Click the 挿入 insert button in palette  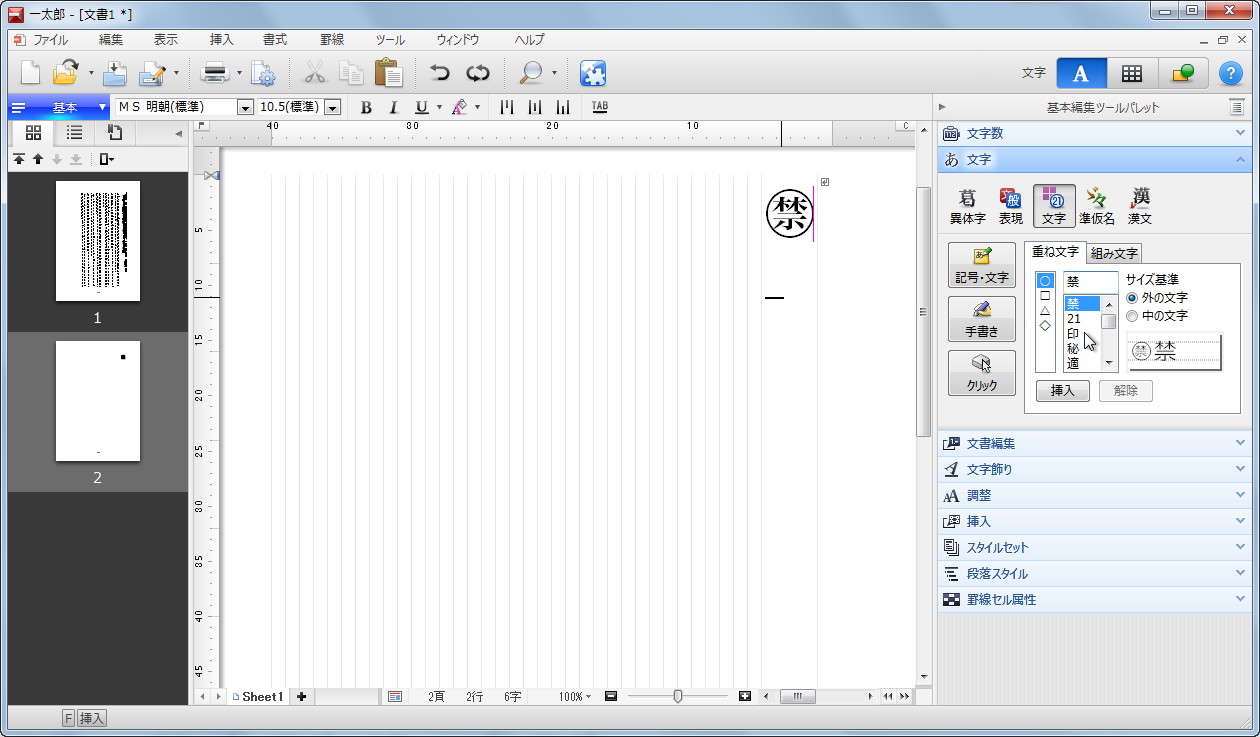click(x=1062, y=391)
